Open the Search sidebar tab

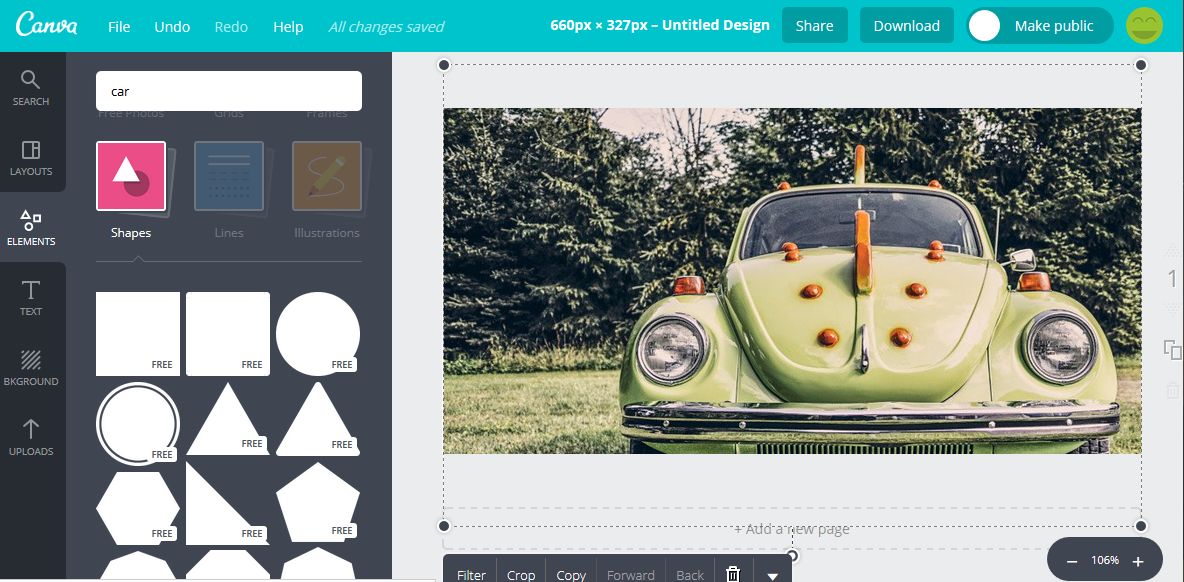click(x=30, y=88)
